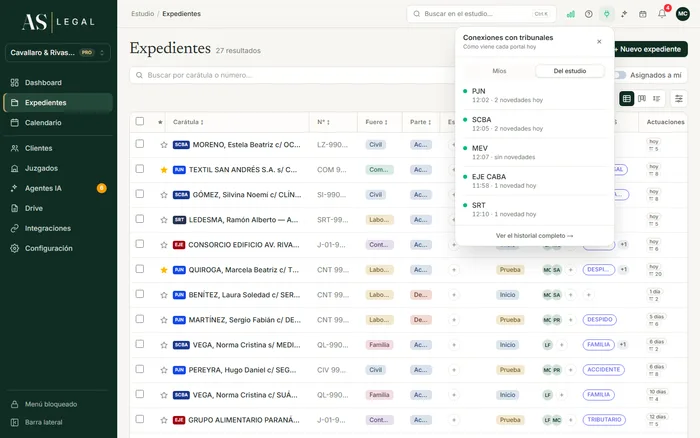Open Agentes IA in the sidebar
Screen dimensions: 700x438
pyautogui.click(x=58, y=188)
